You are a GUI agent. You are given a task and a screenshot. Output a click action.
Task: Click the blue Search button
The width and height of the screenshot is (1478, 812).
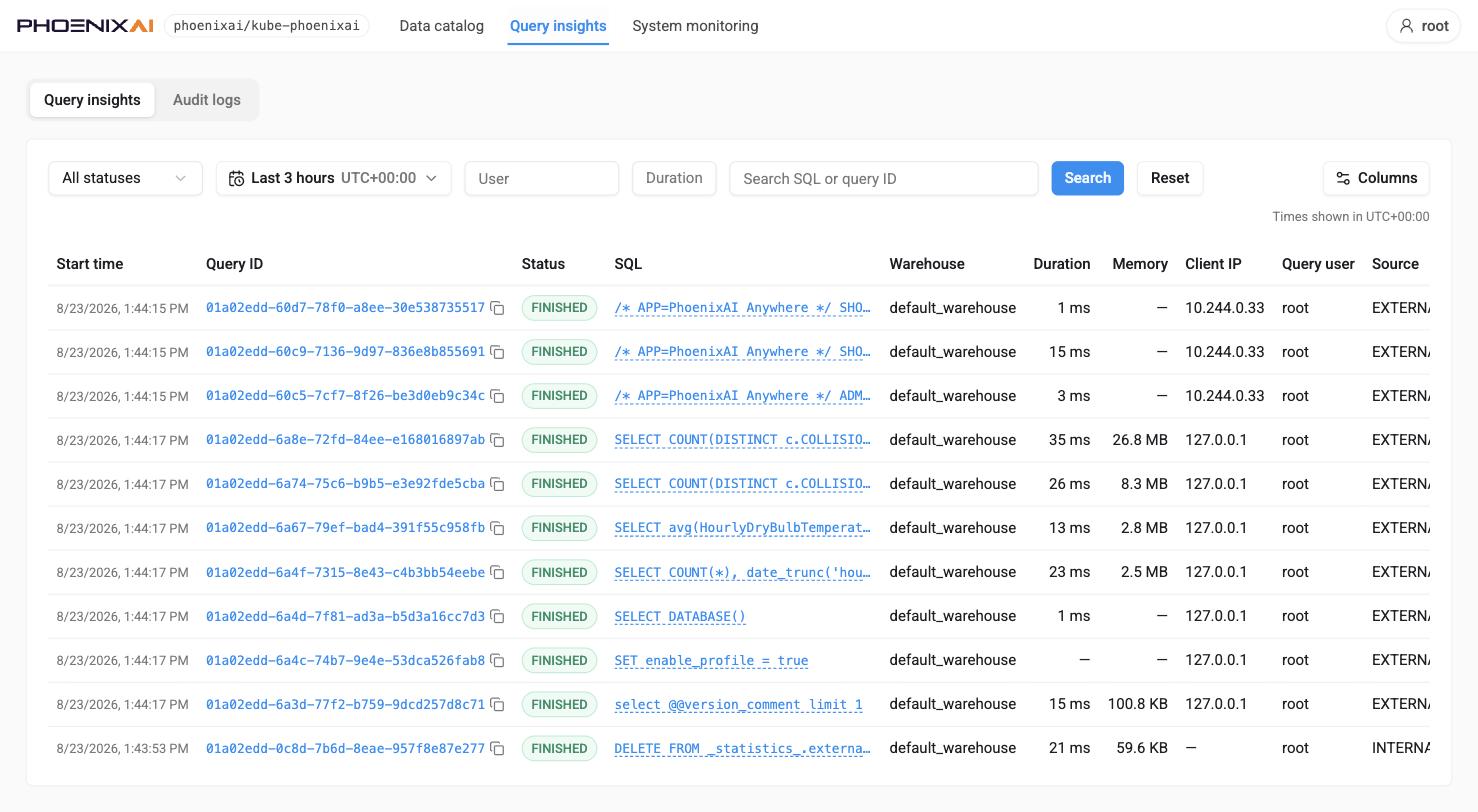pos(1087,178)
